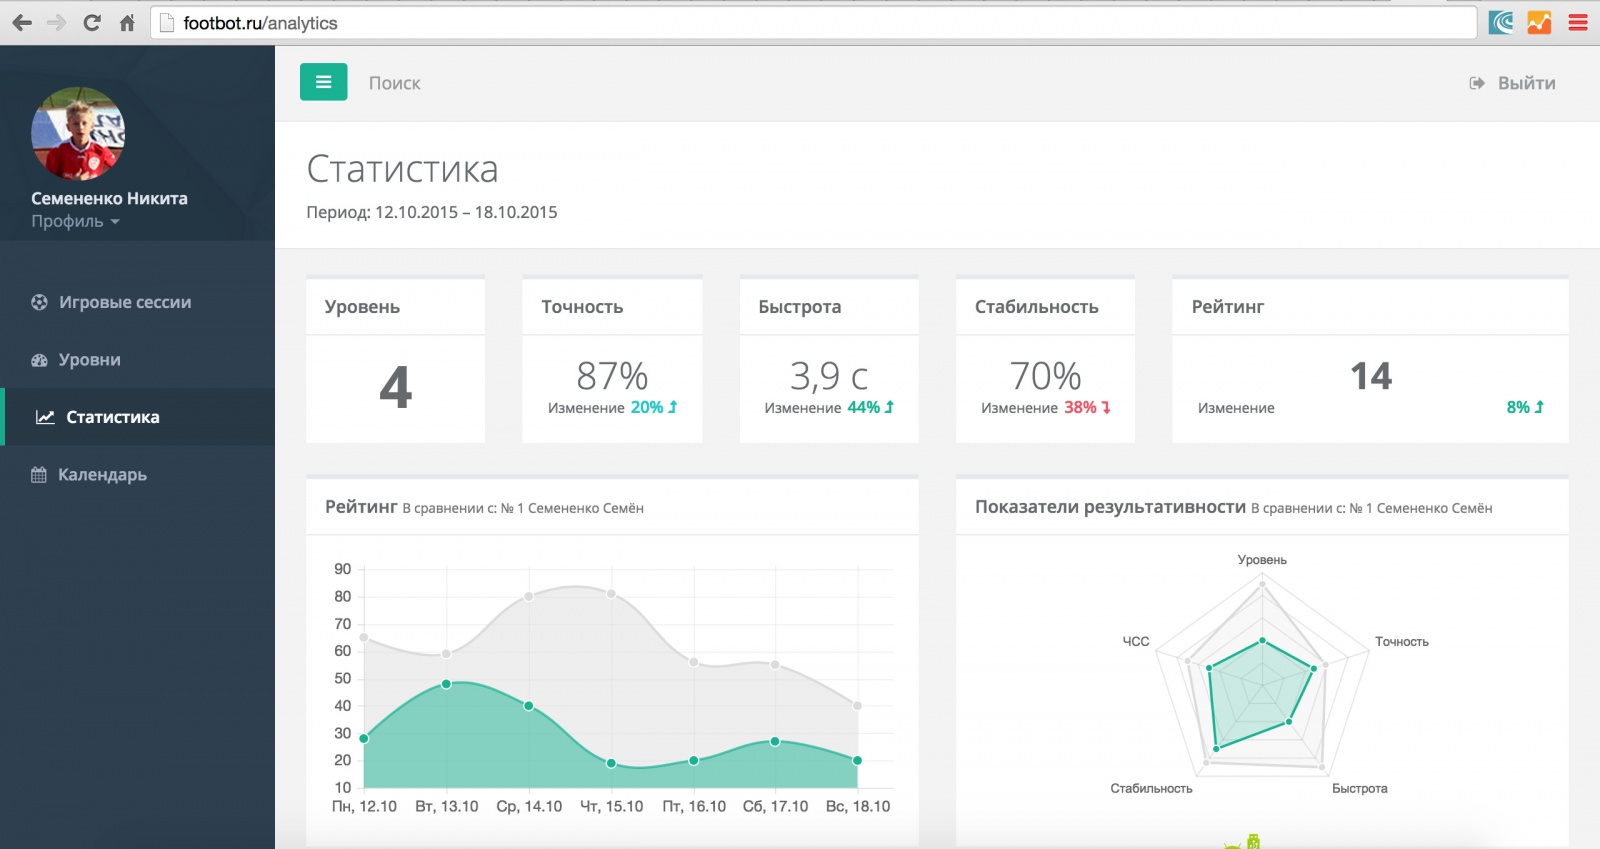Click the line chart icon beside Статистика
Image resolution: width=1600 pixels, height=849 pixels.
pos(45,417)
